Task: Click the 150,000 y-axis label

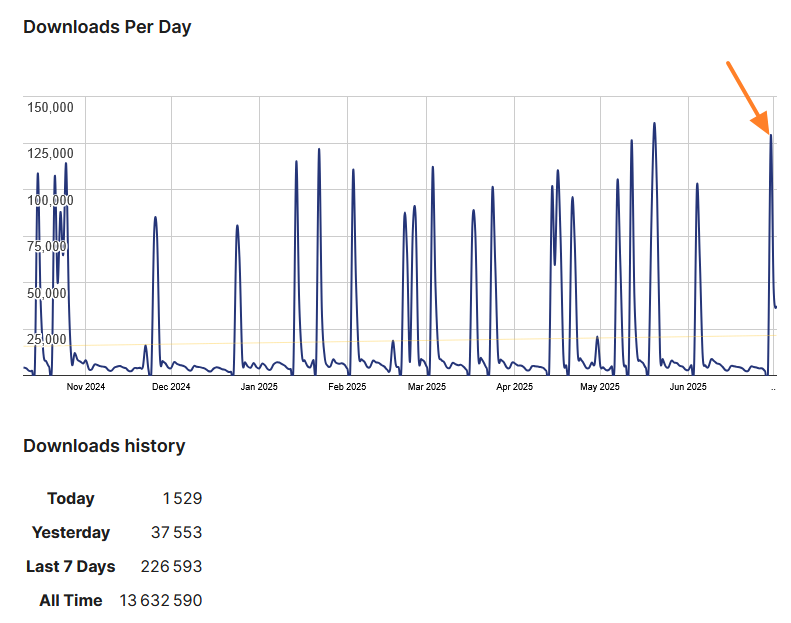Action: click(x=50, y=107)
